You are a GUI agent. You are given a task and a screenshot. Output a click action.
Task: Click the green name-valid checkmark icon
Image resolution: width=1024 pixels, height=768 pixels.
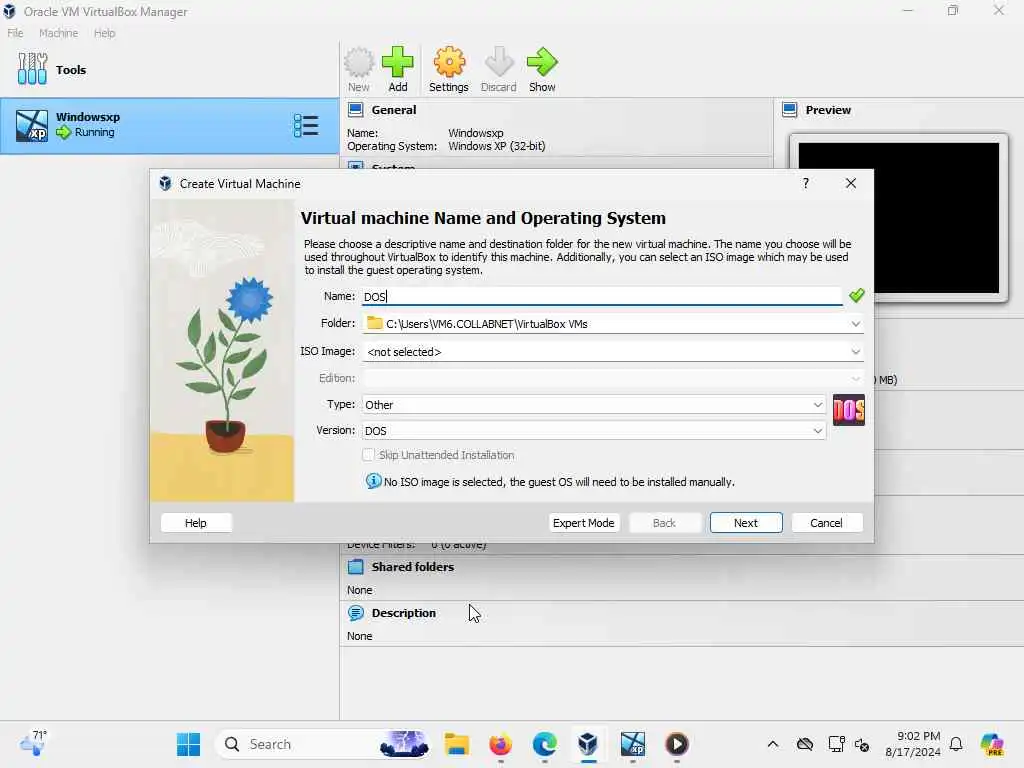tap(856, 296)
